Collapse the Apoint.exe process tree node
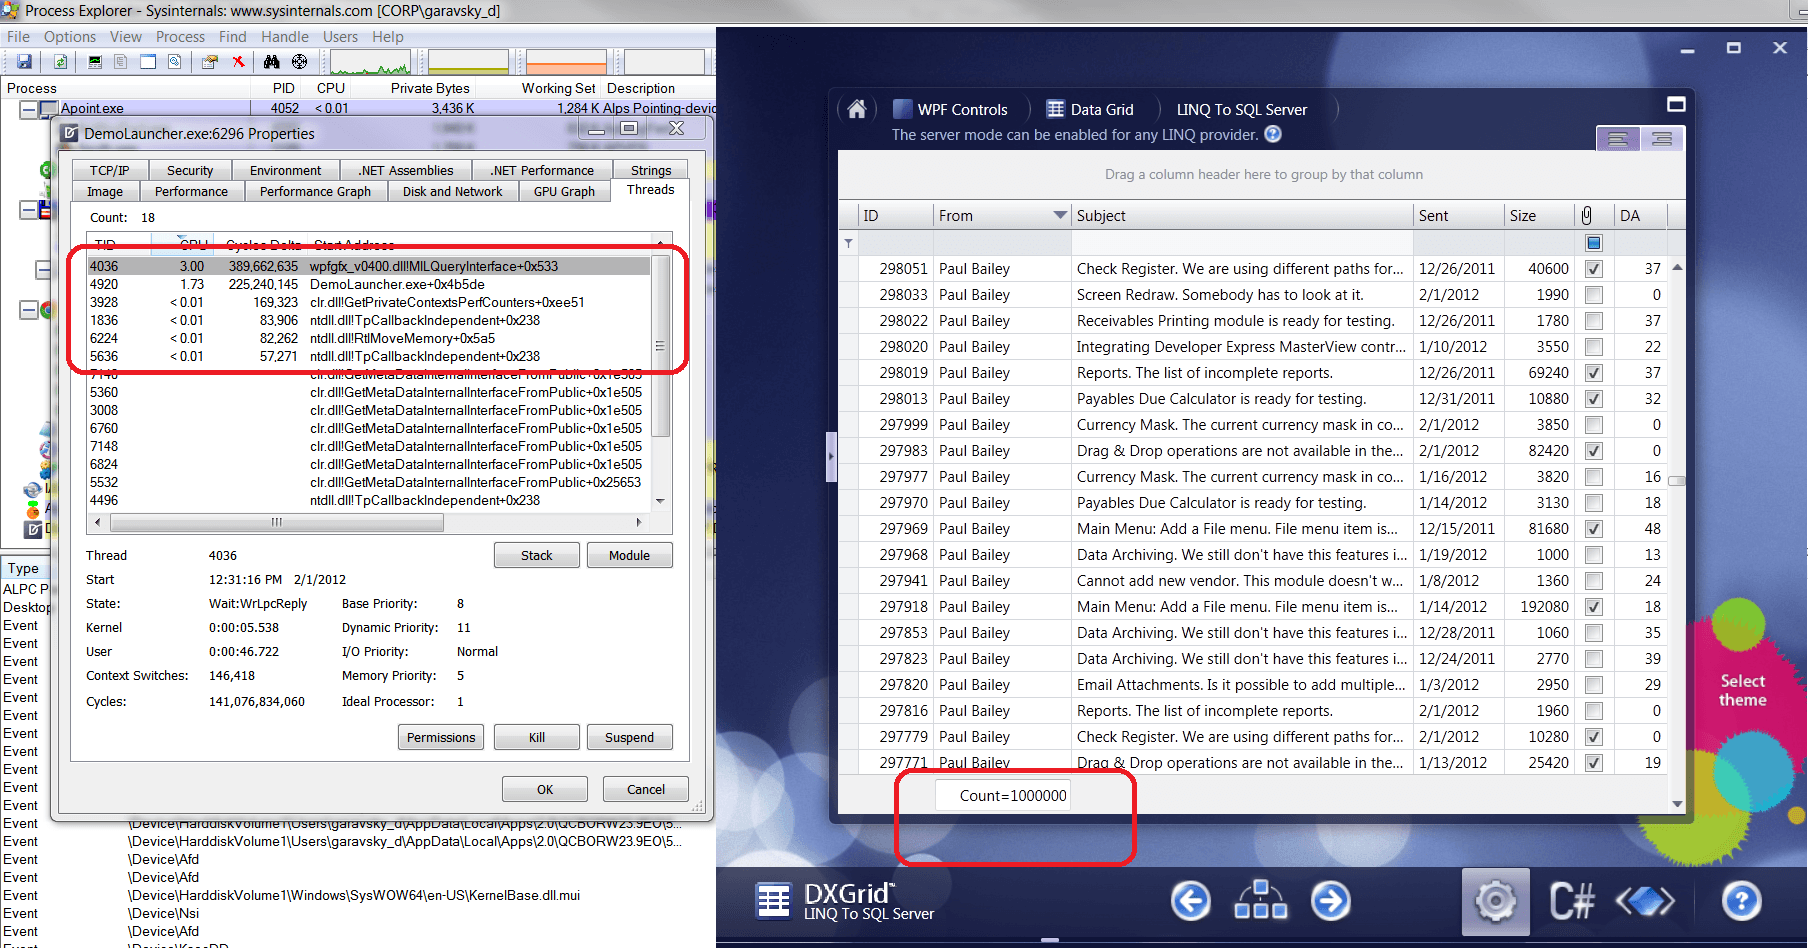Image resolution: width=1808 pixels, height=948 pixels. pyautogui.click(x=28, y=108)
